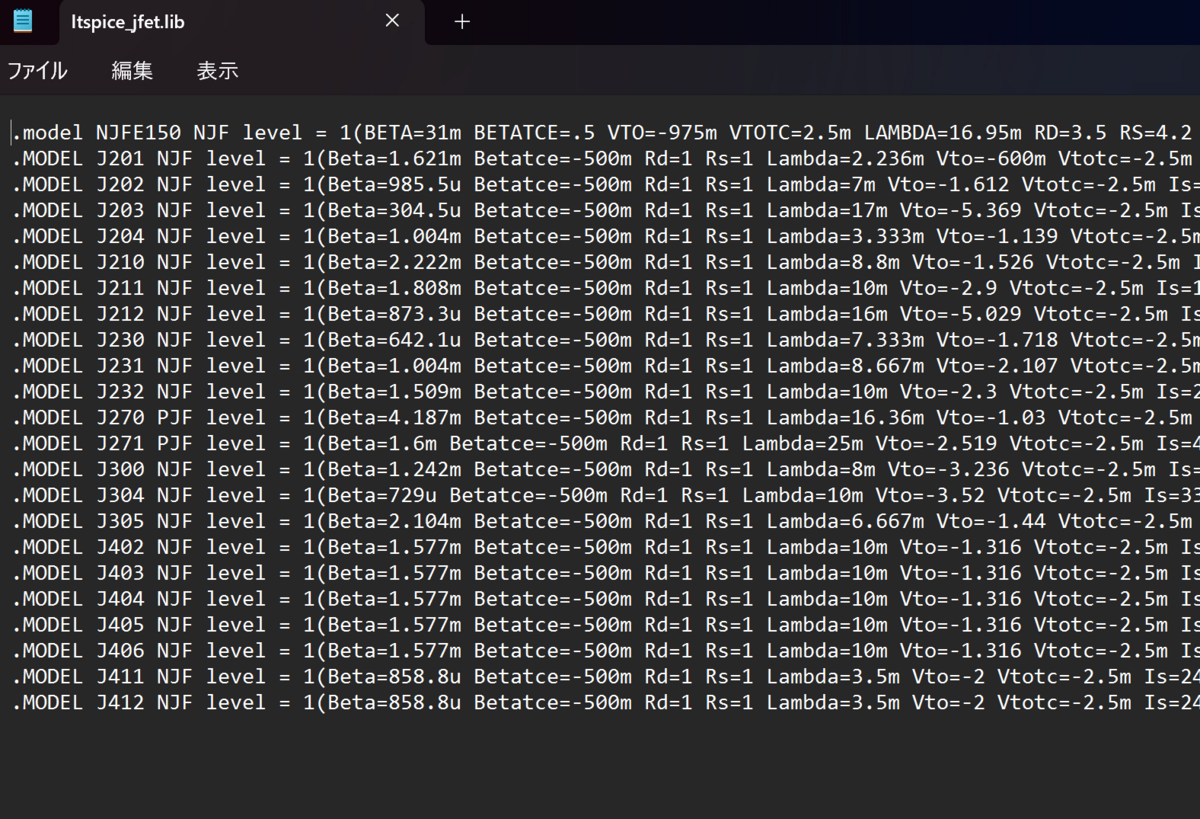Click the J304 model name
Screen dimensions: 1200x819
pos(120,496)
